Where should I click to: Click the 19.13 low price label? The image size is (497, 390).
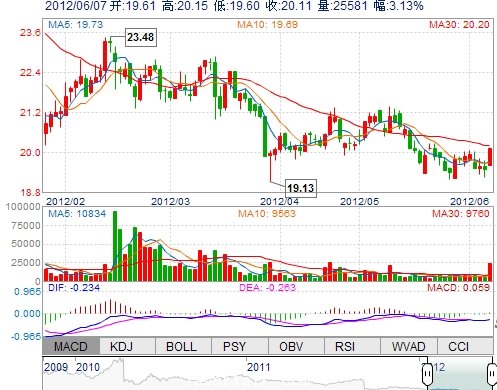[x=301, y=188]
